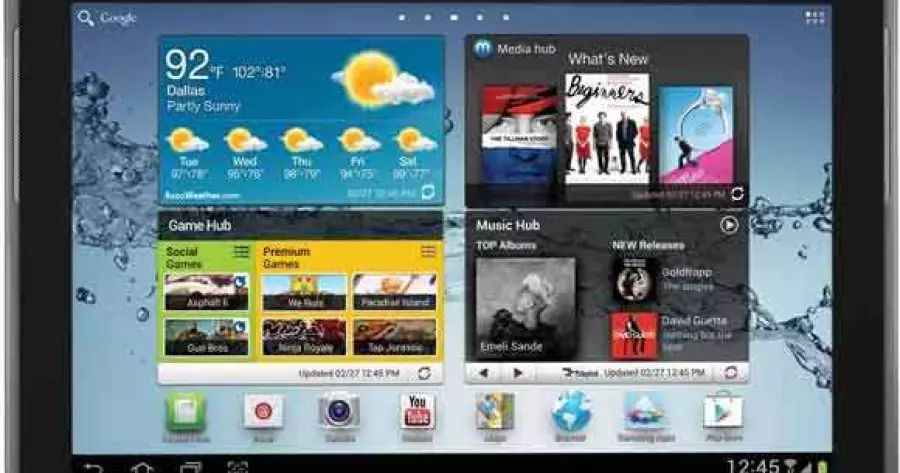
Task: Open Premium Games list menu
Action: coord(428,251)
